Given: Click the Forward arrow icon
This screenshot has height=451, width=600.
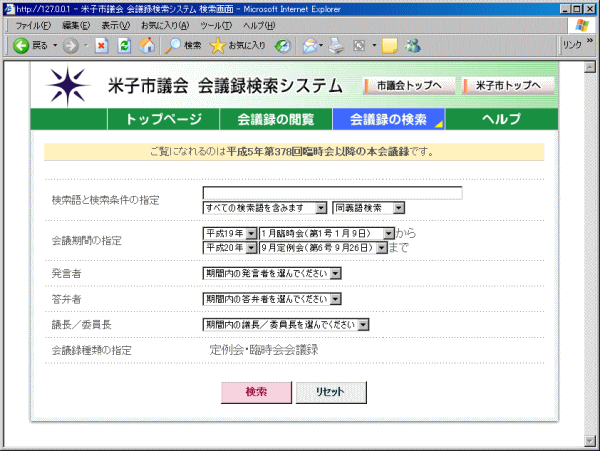Looking at the screenshot, I should 70,46.
